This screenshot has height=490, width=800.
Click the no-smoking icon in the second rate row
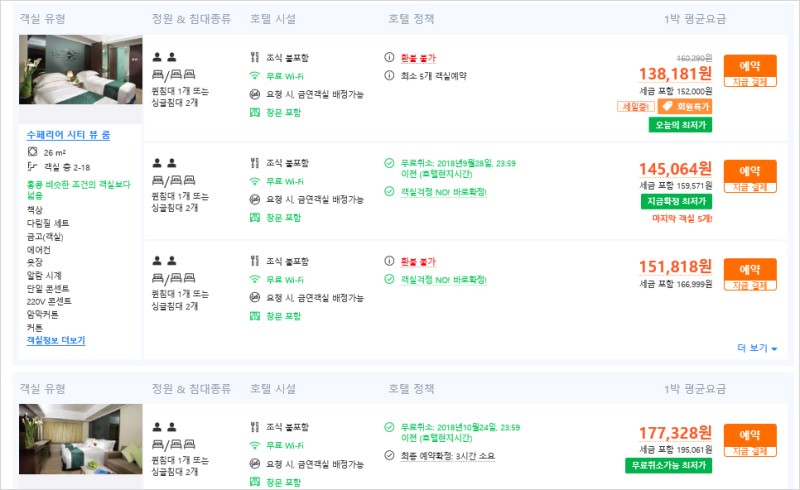[255, 199]
